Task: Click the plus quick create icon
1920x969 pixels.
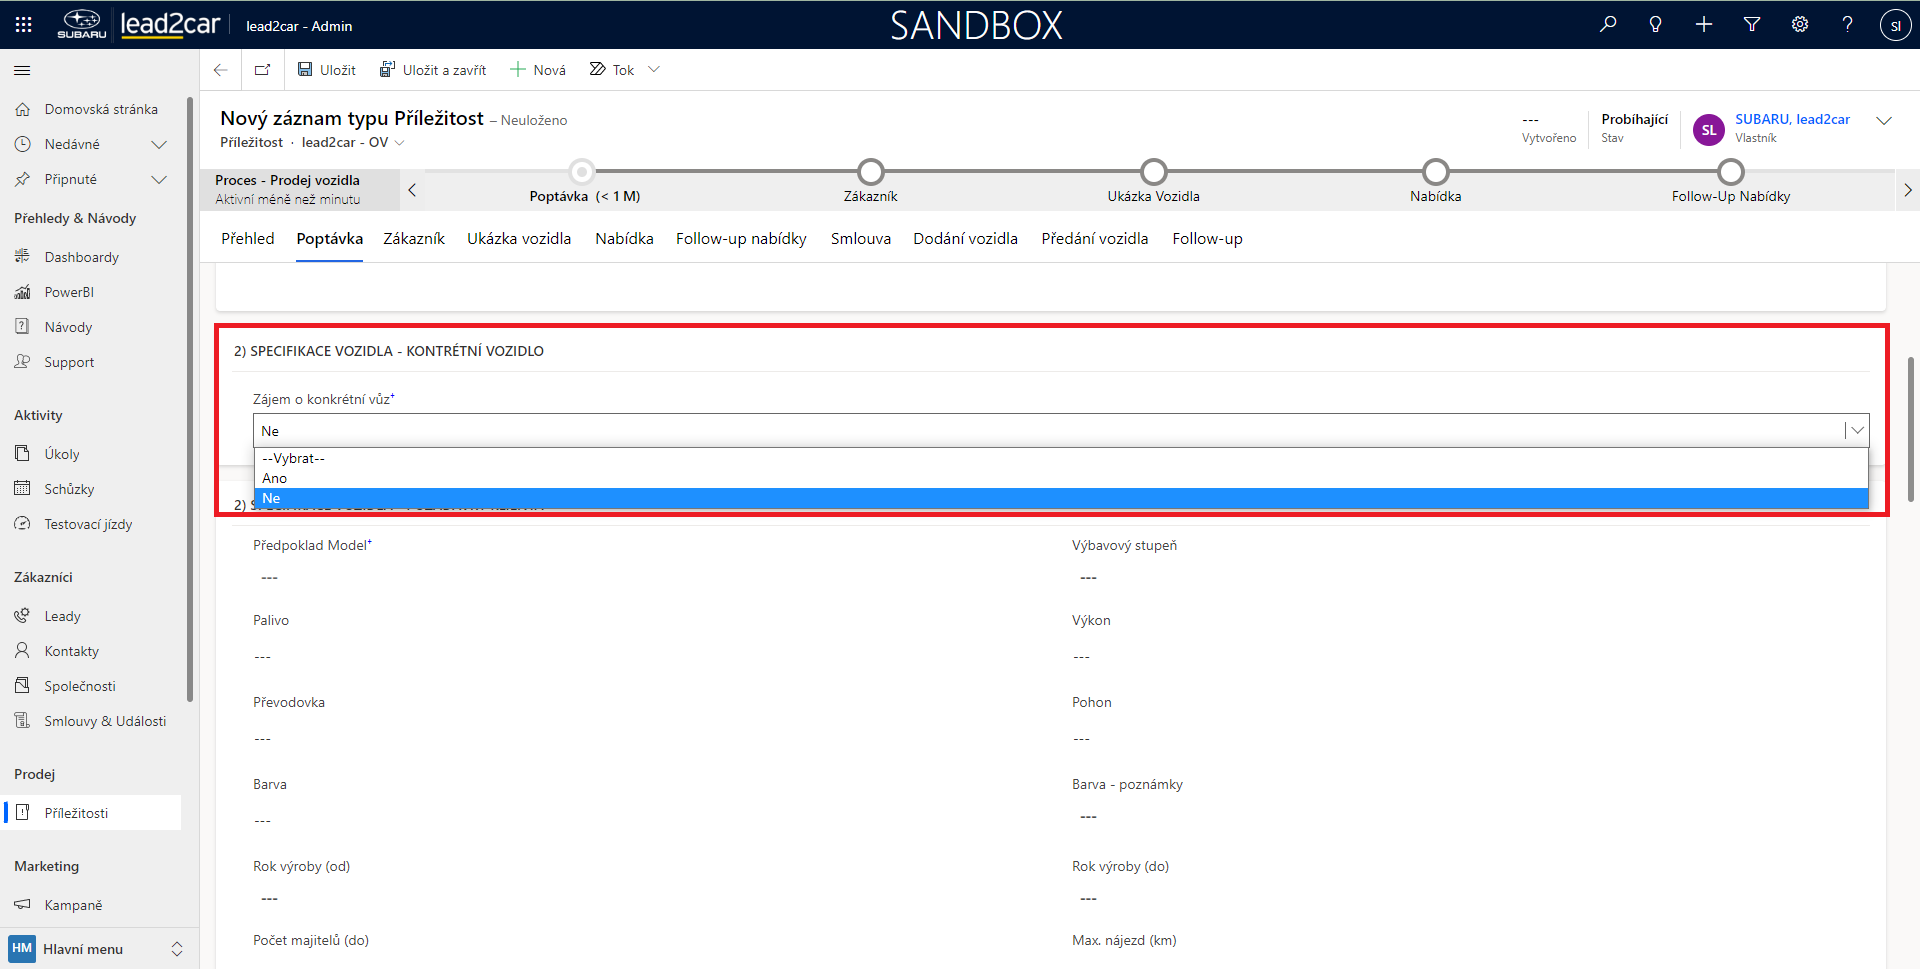Action: (1704, 25)
